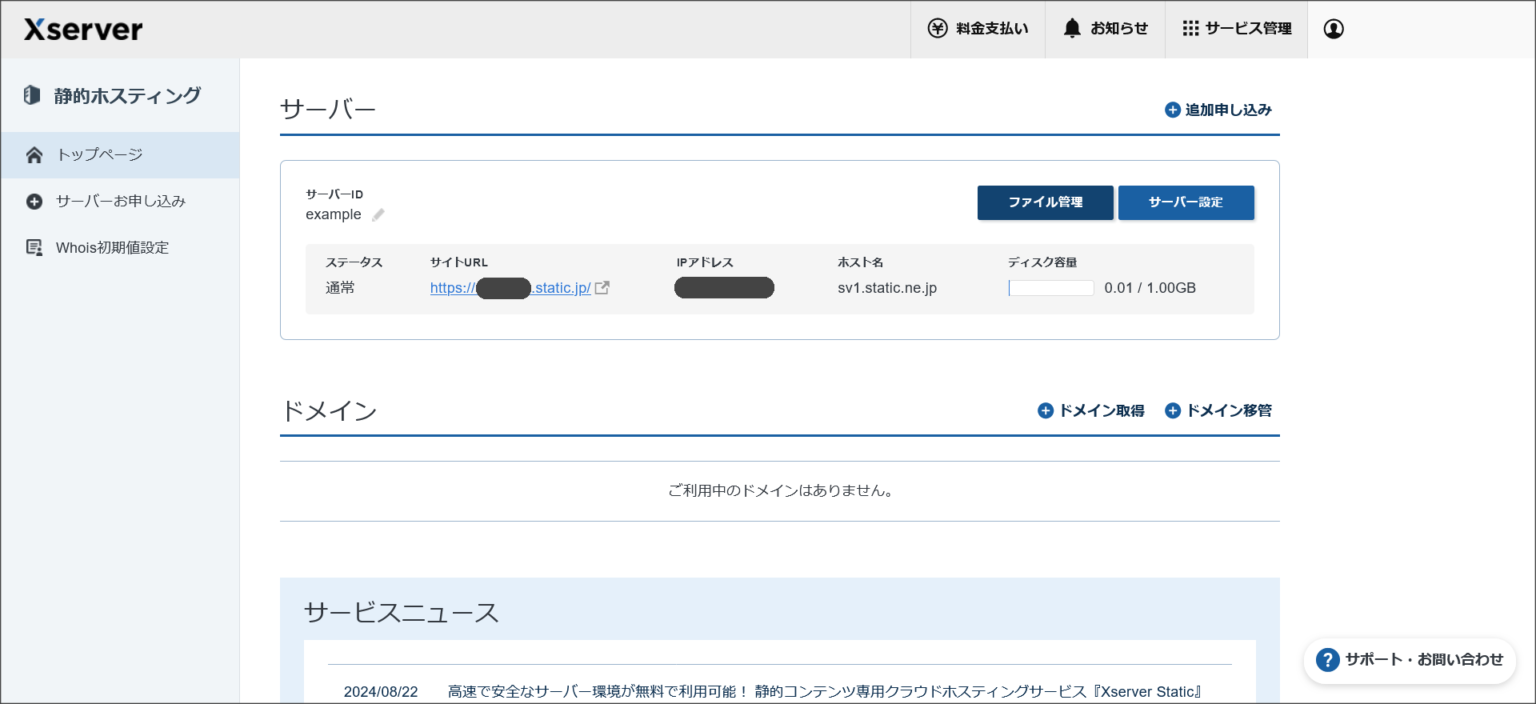This screenshot has height=704, width=1536.
Task: Click ドメイン移管 to transfer a domain
Action: click(x=1218, y=410)
